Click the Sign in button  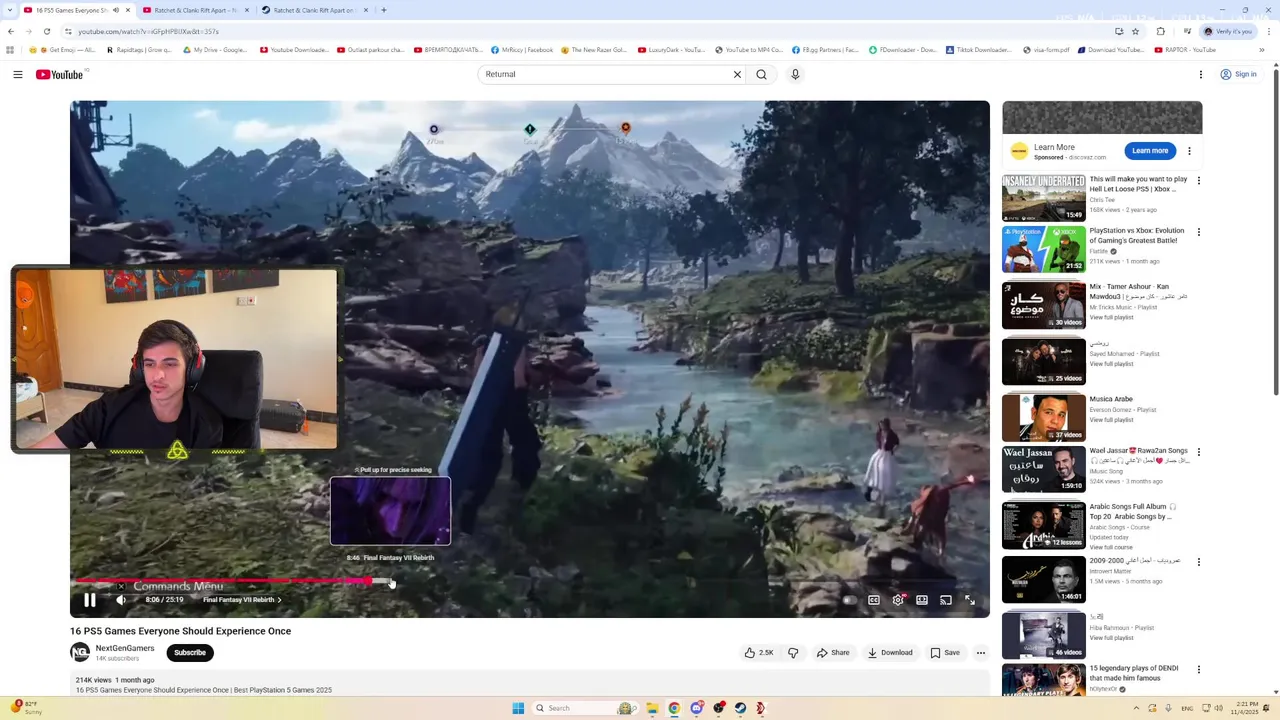coord(1238,74)
